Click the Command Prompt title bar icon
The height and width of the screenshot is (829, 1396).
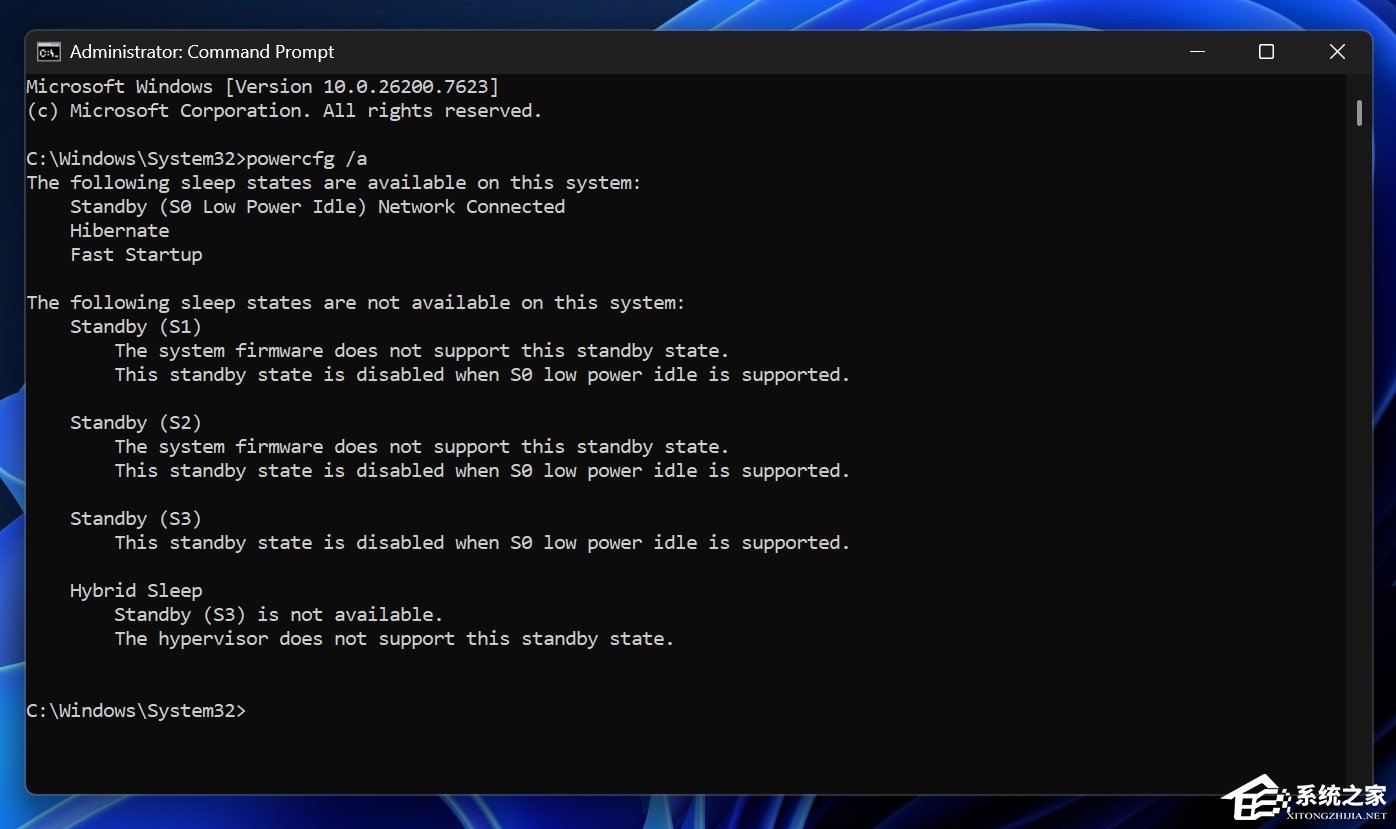pyautogui.click(x=48, y=52)
